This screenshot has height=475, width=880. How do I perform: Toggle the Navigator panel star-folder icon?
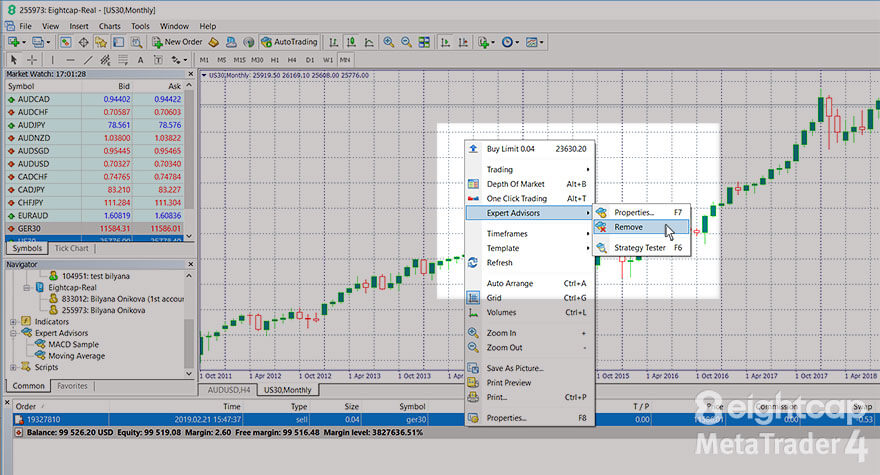[x=101, y=42]
